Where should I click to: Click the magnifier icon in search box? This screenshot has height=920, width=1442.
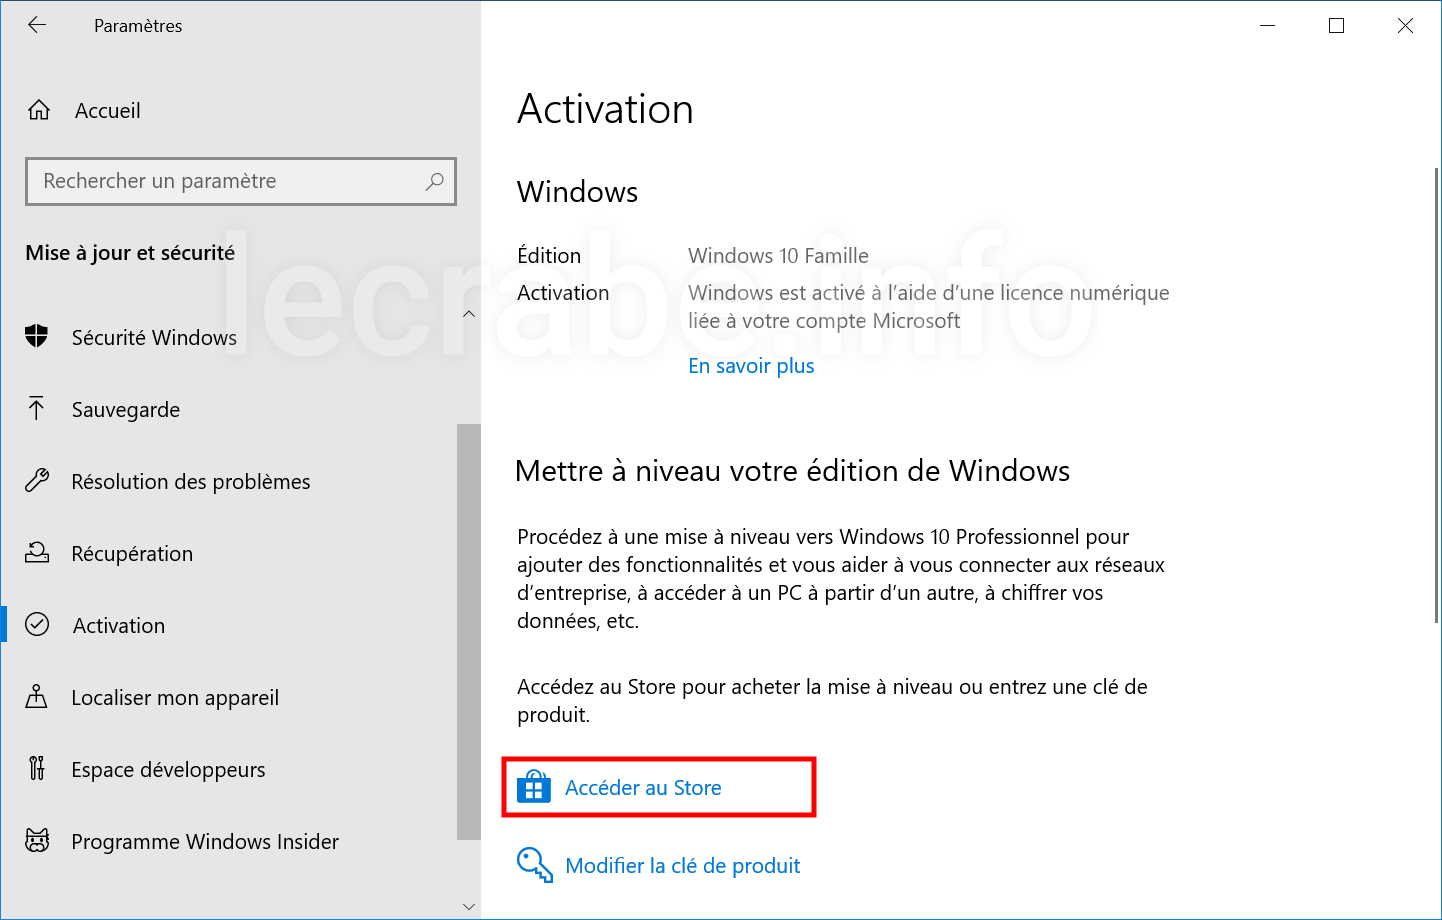[x=434, y=181]
